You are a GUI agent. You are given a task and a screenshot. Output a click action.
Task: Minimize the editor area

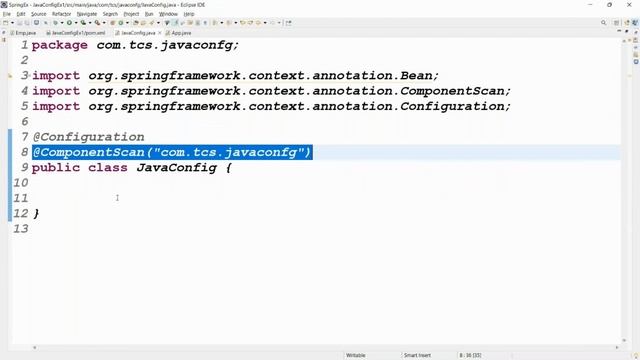click(x=619, y=31)
